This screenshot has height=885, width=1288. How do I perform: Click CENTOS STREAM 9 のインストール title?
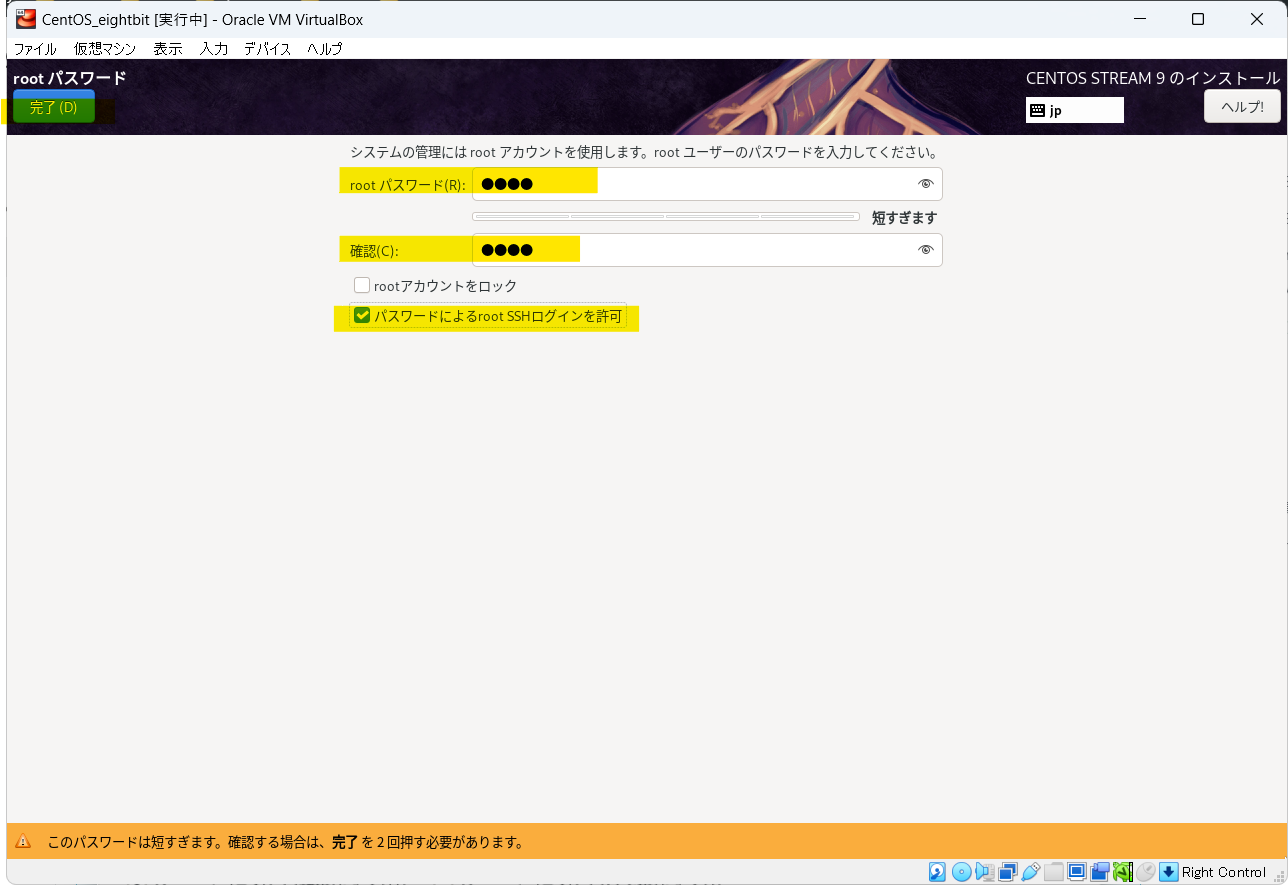click(1153, 78)
